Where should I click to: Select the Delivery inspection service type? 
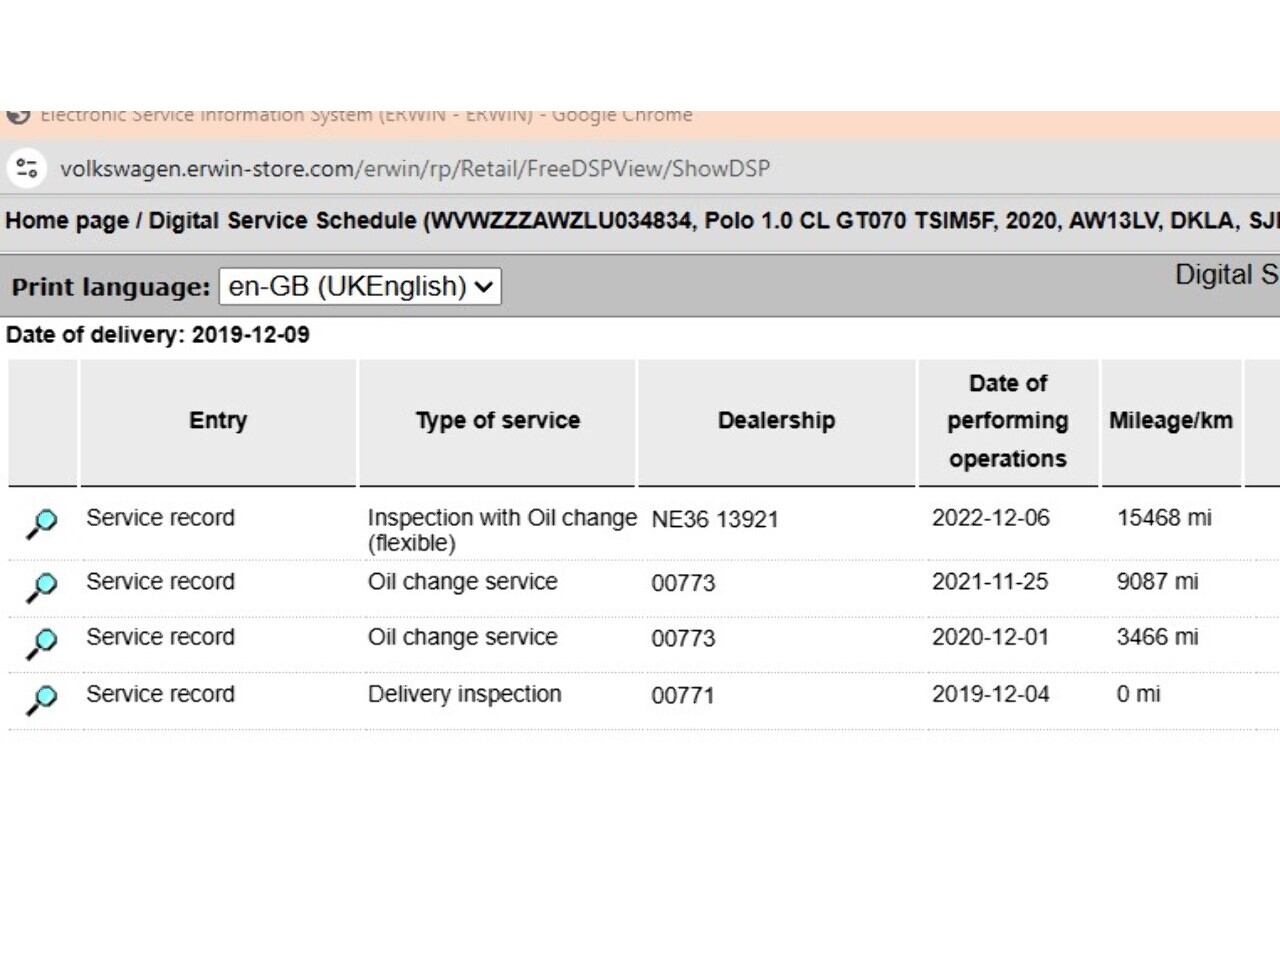(464, 694)
